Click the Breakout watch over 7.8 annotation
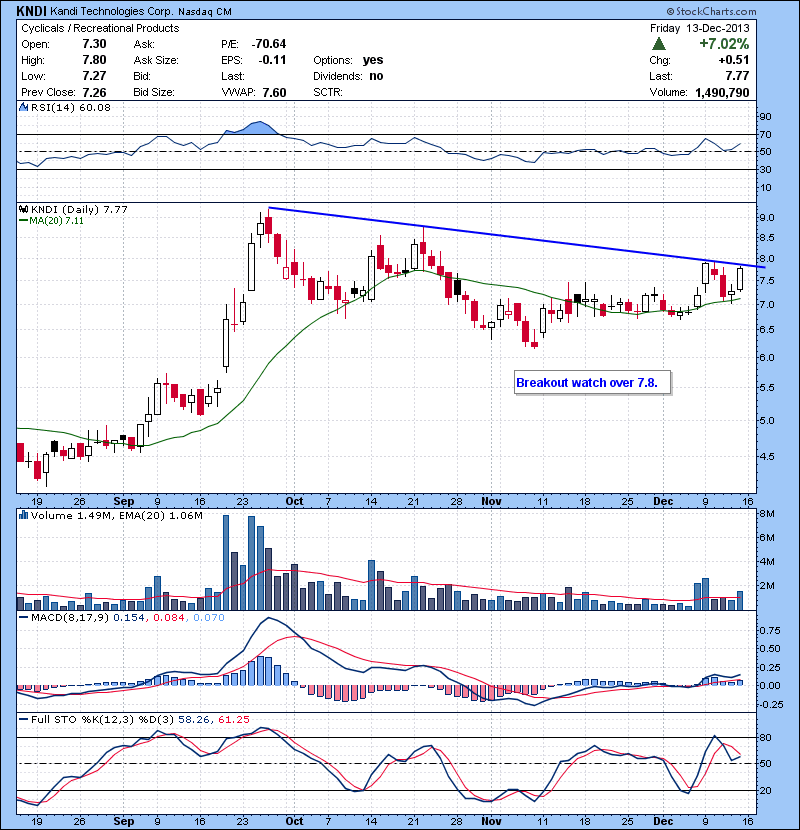Image resolution: width=800 pixels, height=830 pixels. pos(592,382)
